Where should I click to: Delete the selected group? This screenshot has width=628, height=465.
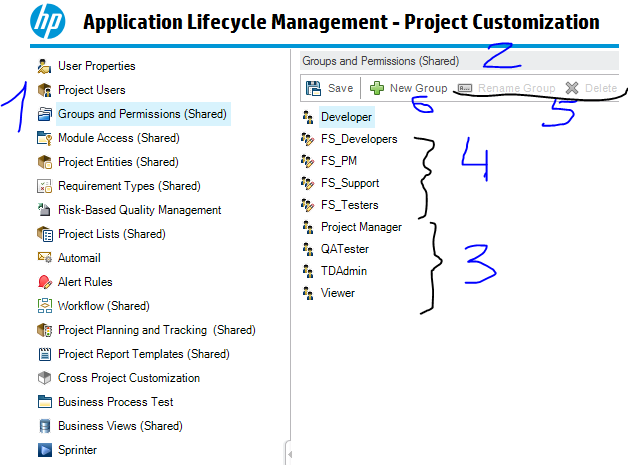(592, 88)
